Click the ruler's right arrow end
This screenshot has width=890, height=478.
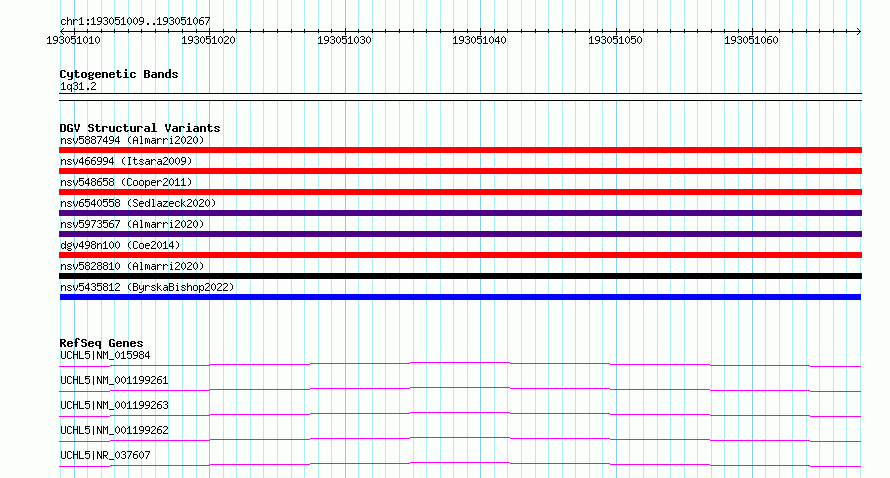[x=858, y=31]
